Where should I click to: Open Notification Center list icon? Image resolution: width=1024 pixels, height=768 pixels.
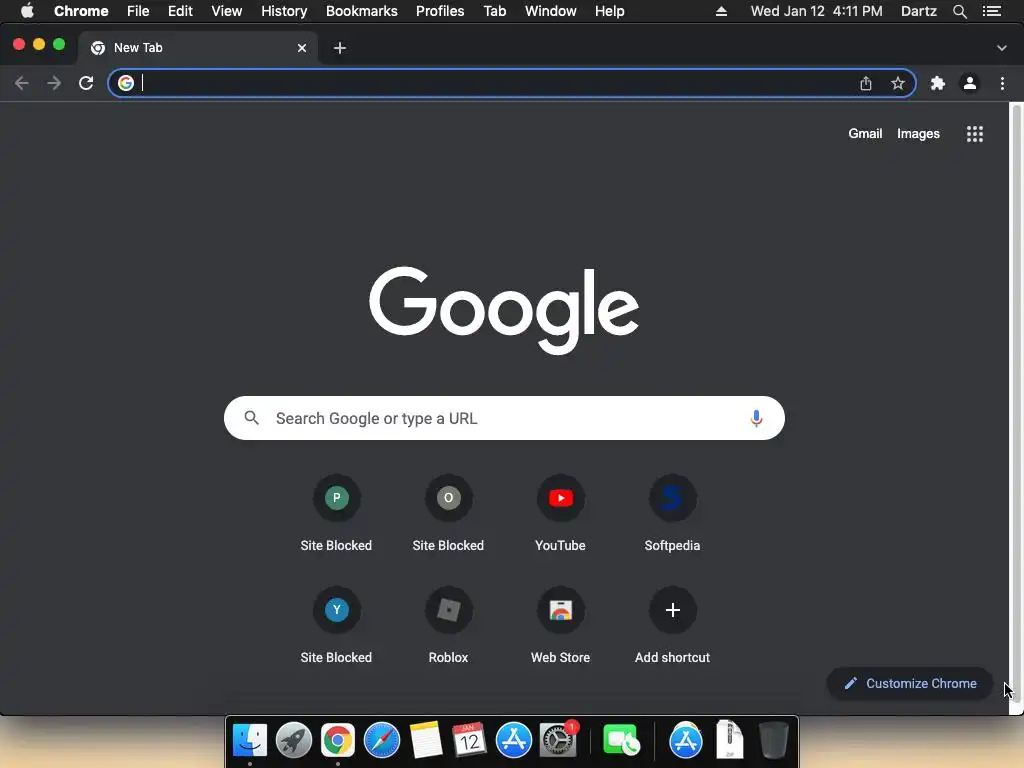(992, 11)
